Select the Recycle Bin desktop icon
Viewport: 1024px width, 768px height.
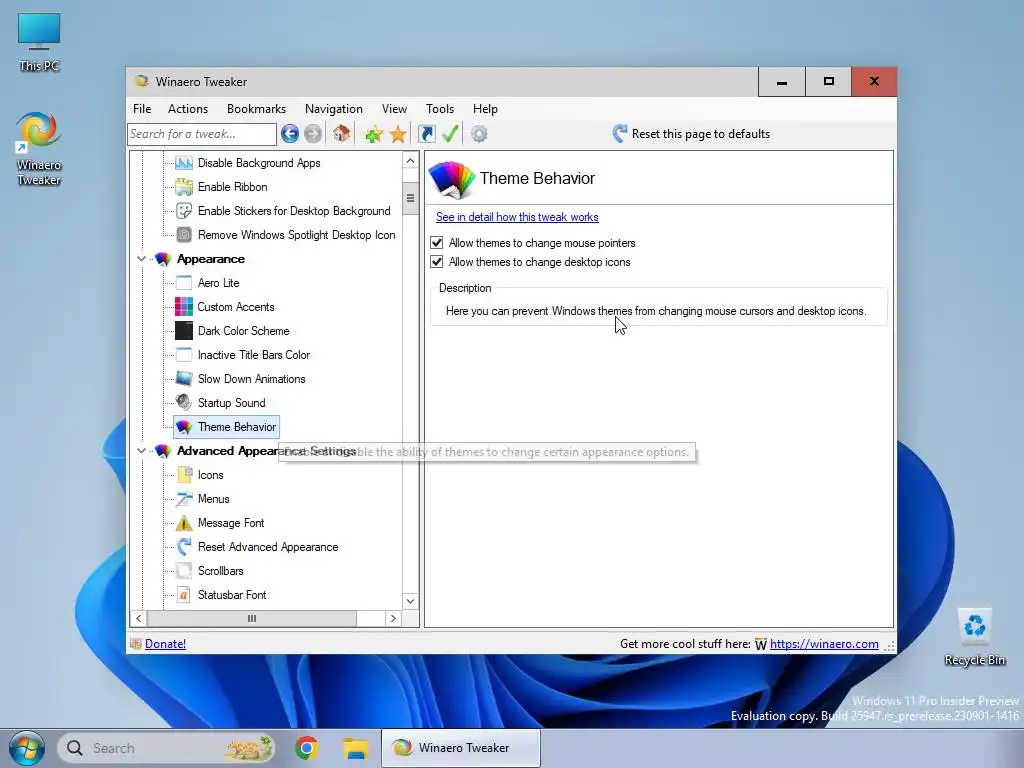974,637
